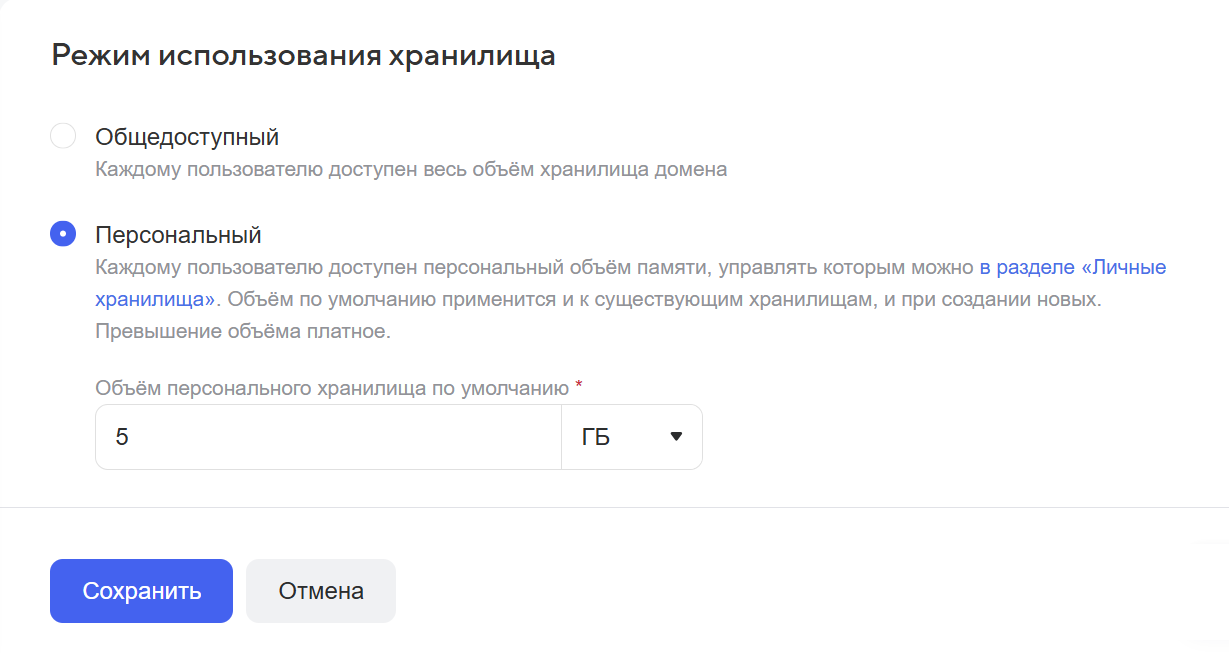Image resolution: width=1229 pixels, height=663 pixels.
Task: Click the horizontal divider above the buttons
Action: pos(614,508)
